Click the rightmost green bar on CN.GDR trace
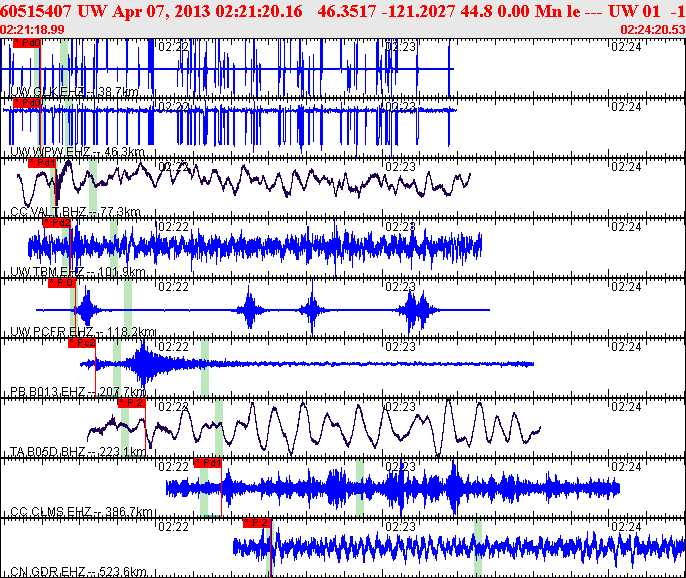Image resolution: width=686 pixels, height=578 pixels. (478, 548)
